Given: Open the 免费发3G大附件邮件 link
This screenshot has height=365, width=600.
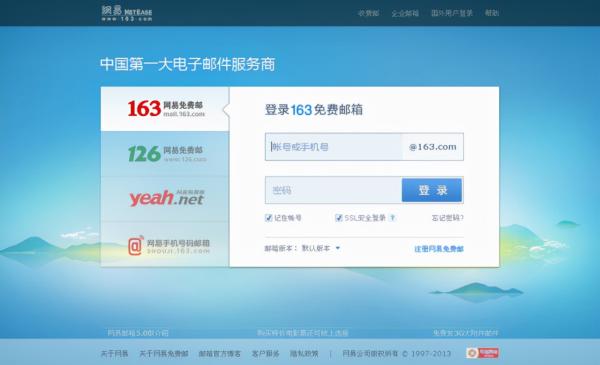Looking at the screenshot, I should point(466,333).
